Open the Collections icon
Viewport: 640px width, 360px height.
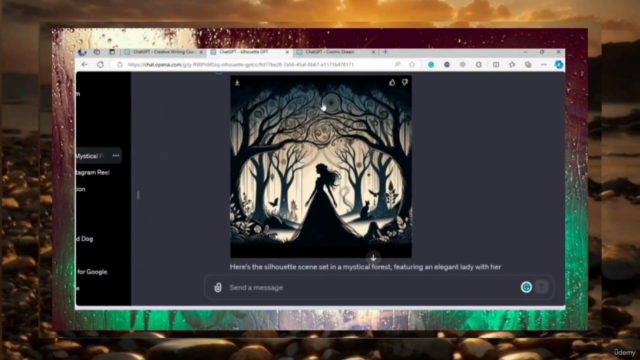pyautogui.click(x=528, y=64)
